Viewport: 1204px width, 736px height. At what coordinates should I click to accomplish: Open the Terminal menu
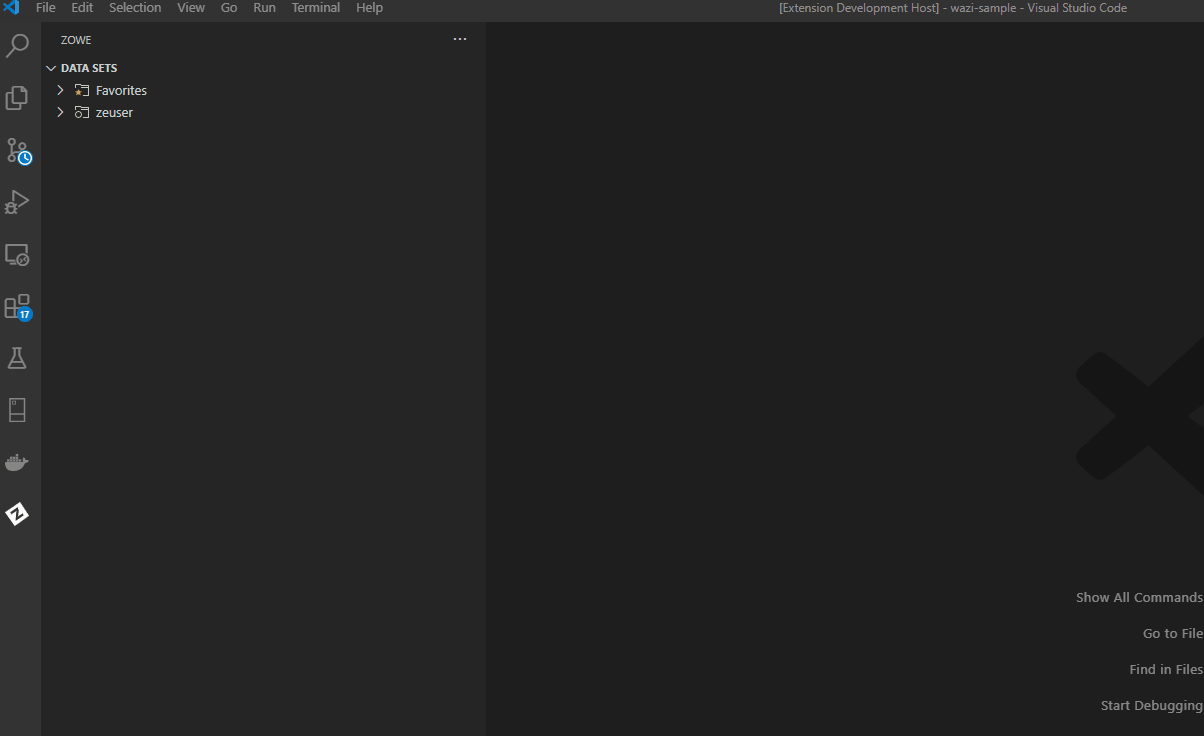[316, 8]
